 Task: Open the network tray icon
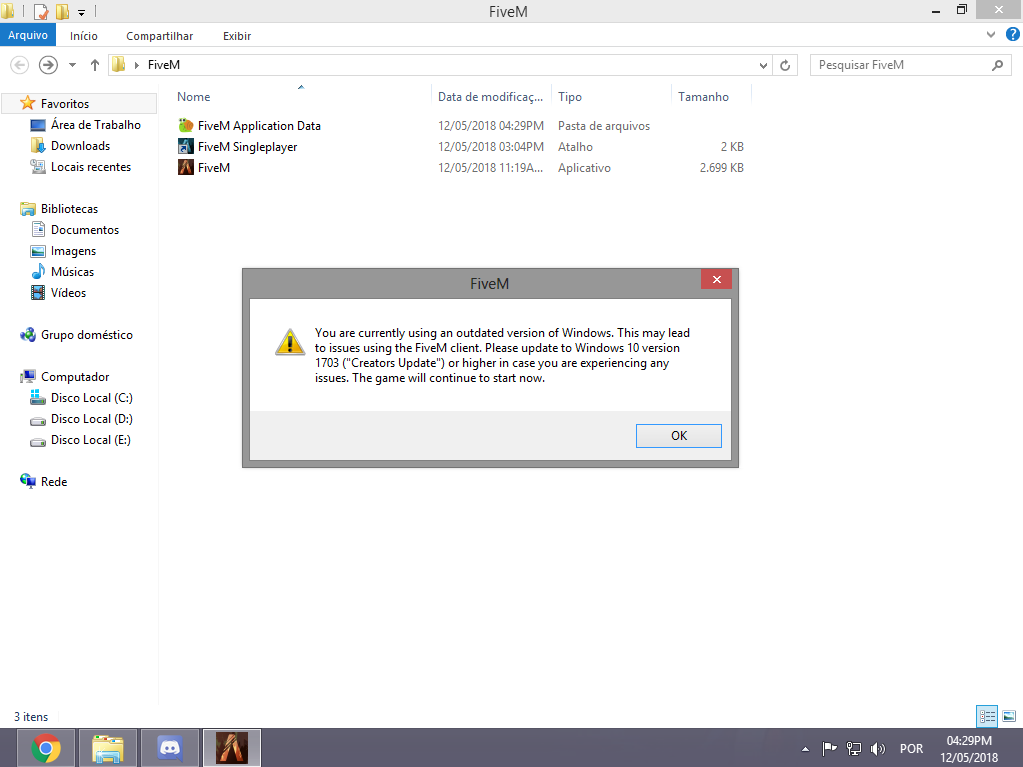[853, 749]
